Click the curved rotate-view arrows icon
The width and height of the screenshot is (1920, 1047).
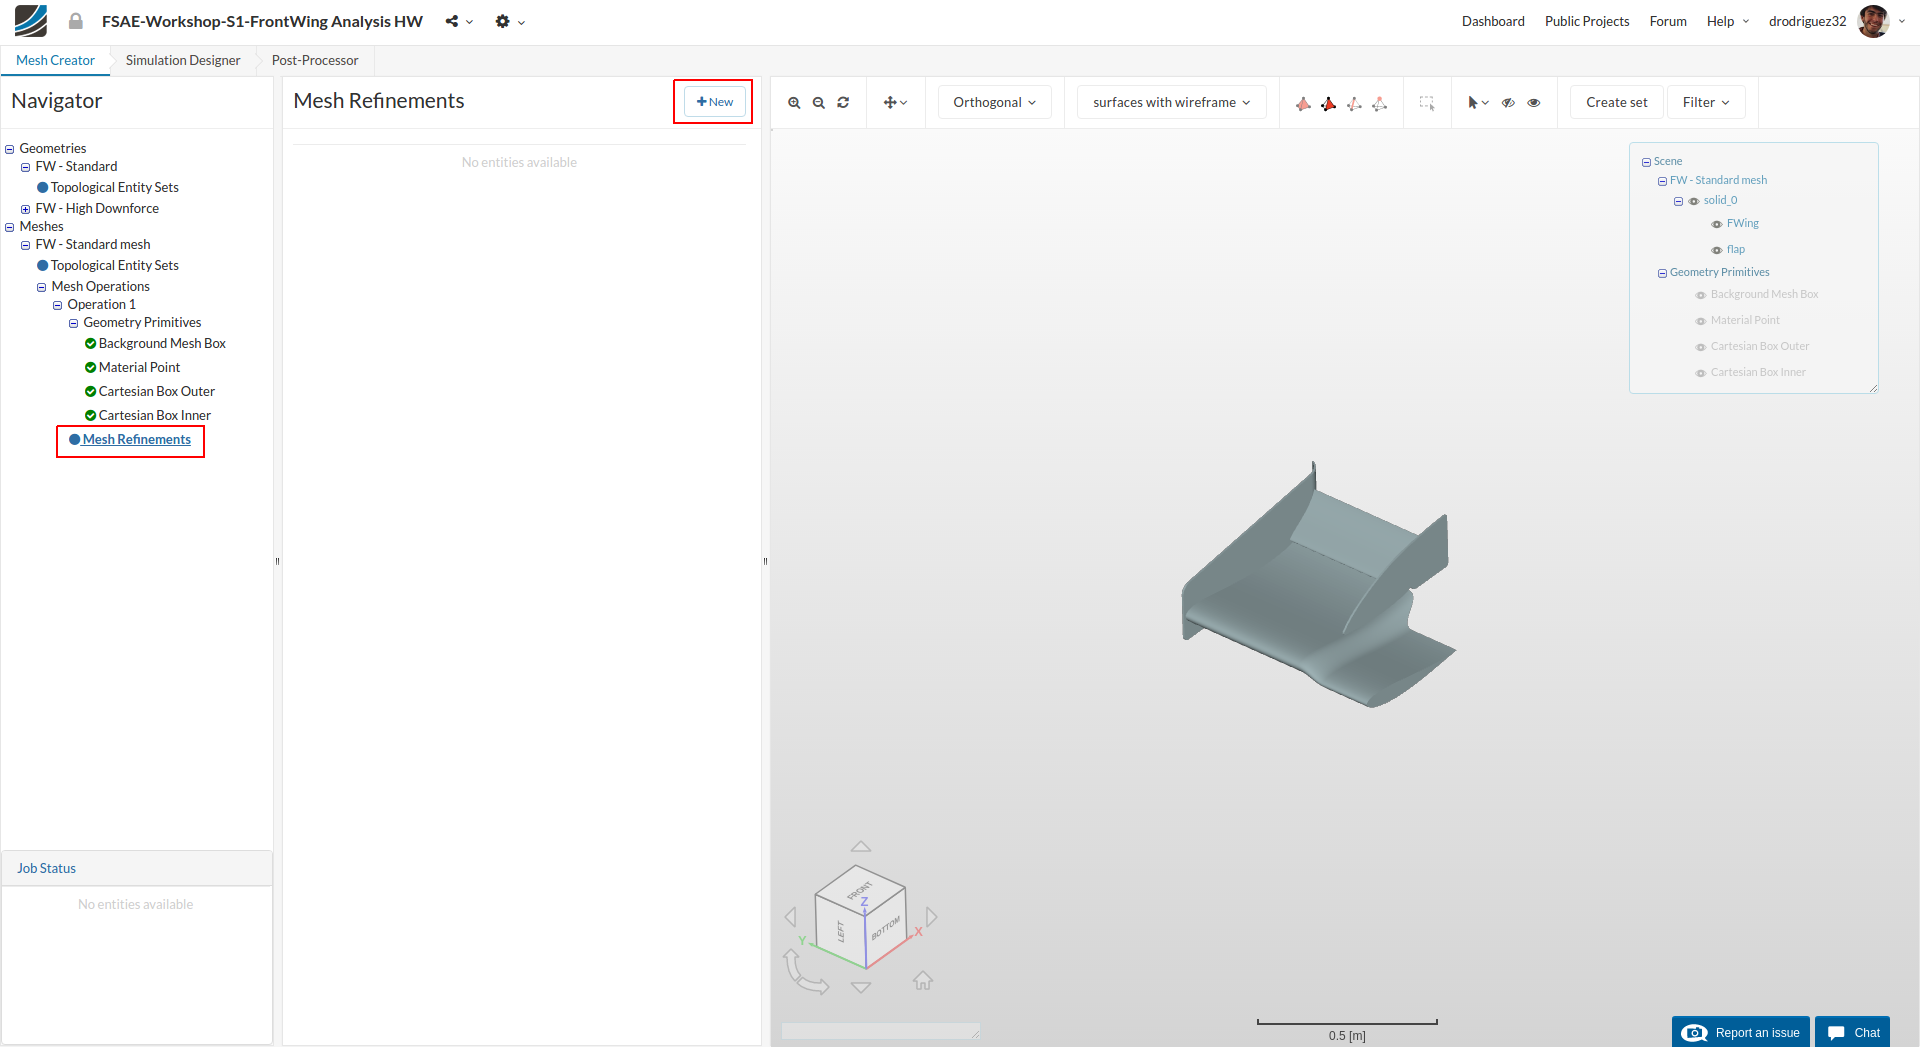(x=805, y=972)
